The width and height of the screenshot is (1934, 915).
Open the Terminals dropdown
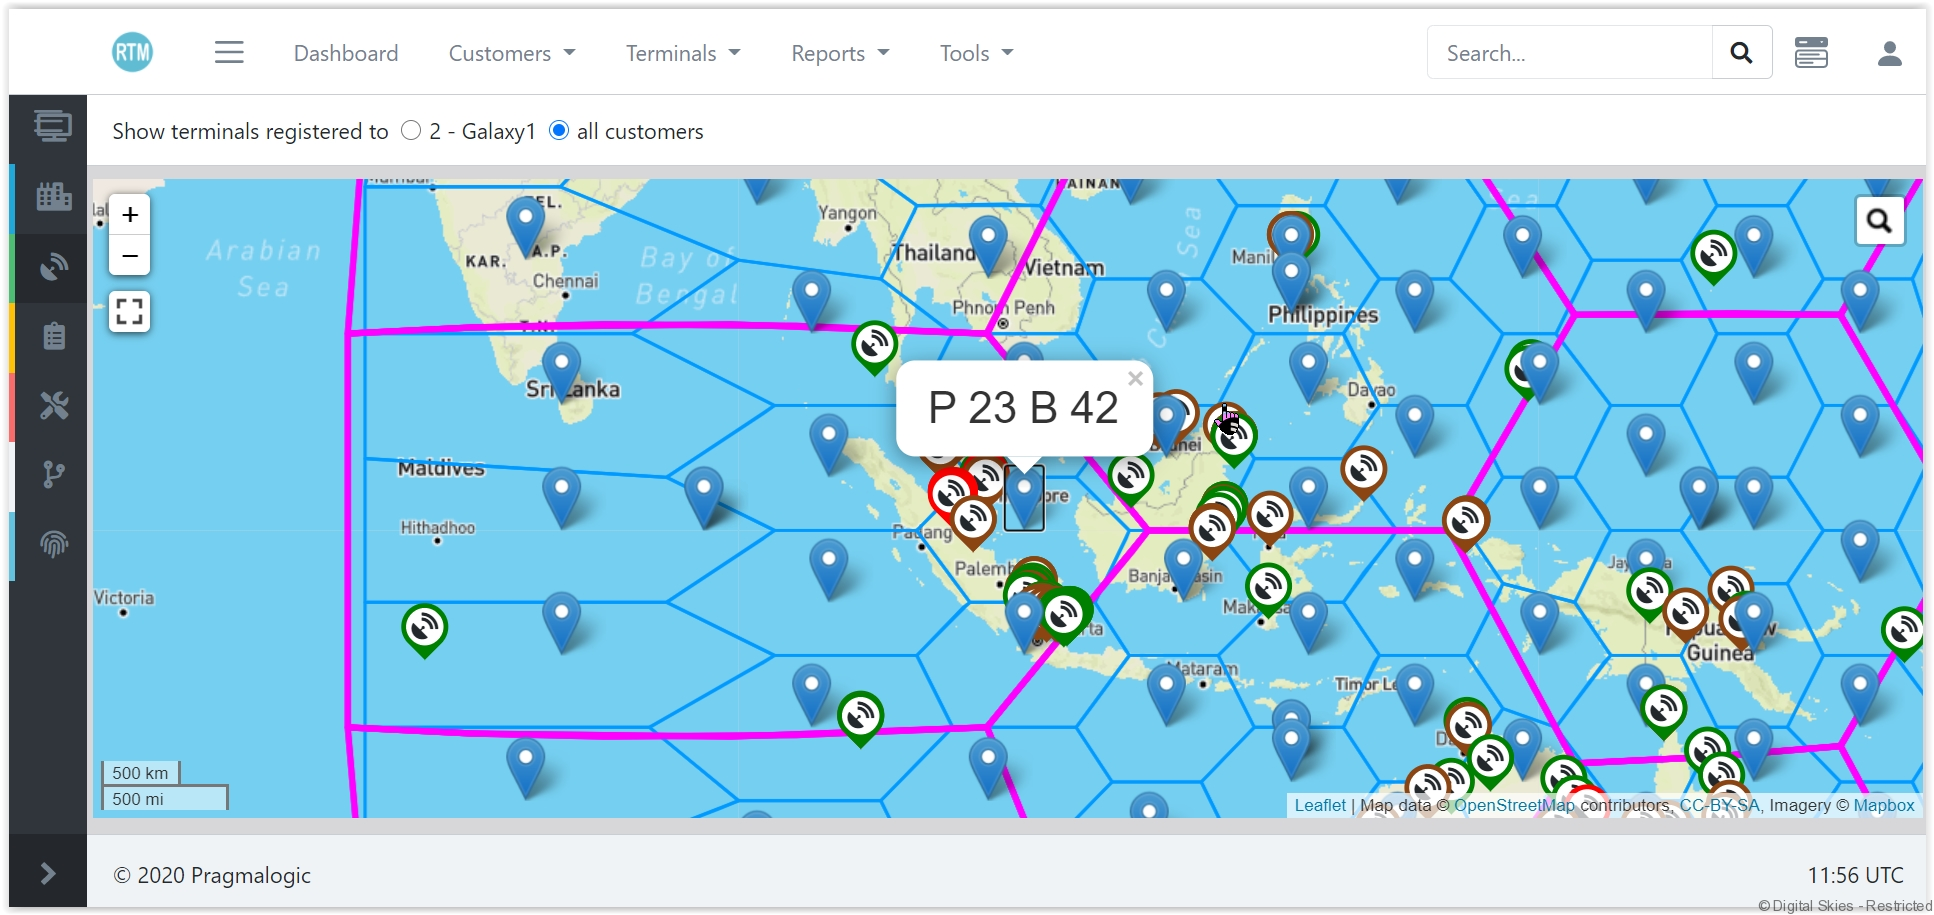682,53
